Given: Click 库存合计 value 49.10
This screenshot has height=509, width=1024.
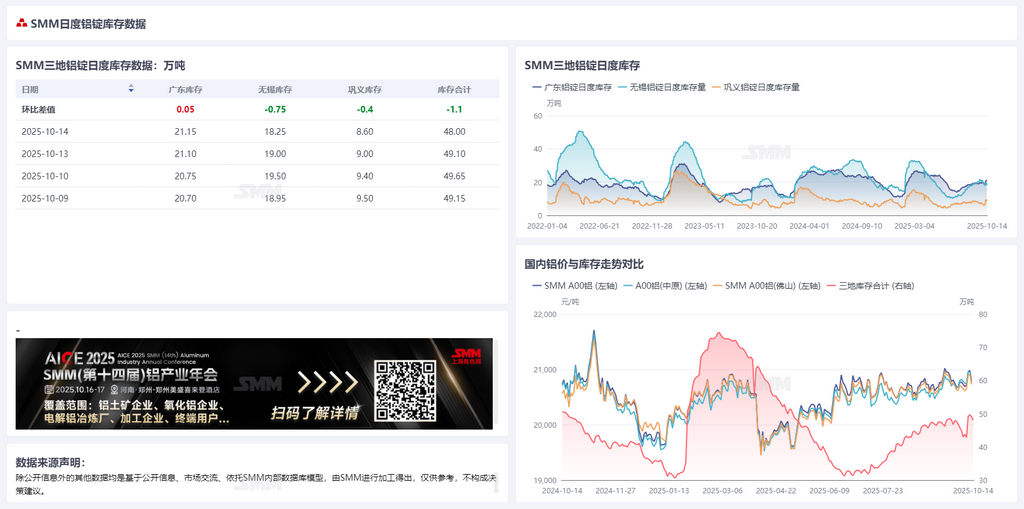Looking at the screenshot, I should coord(455,154).
